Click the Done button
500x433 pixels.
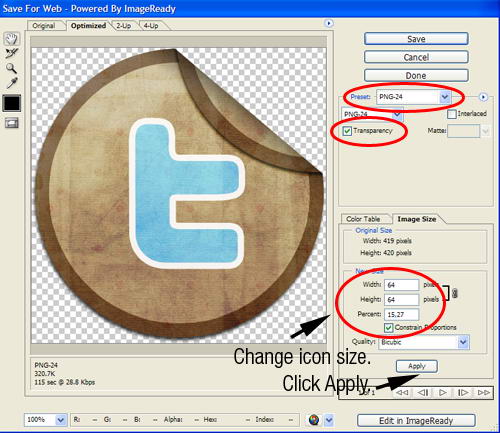[416, 76]
